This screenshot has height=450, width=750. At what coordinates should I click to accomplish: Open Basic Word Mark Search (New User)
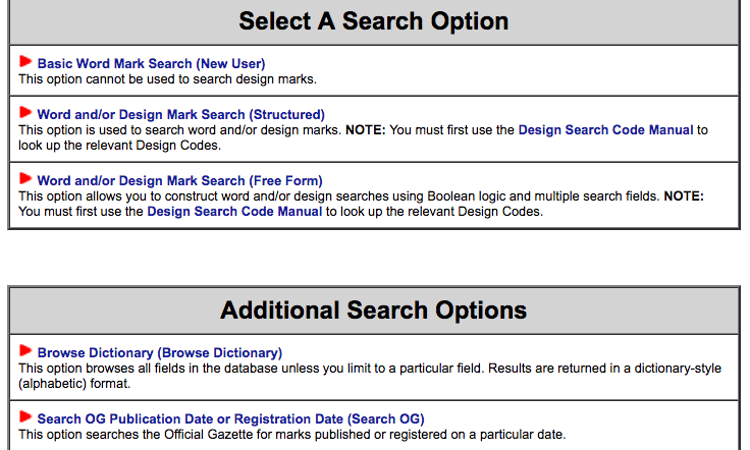[151, 64]
